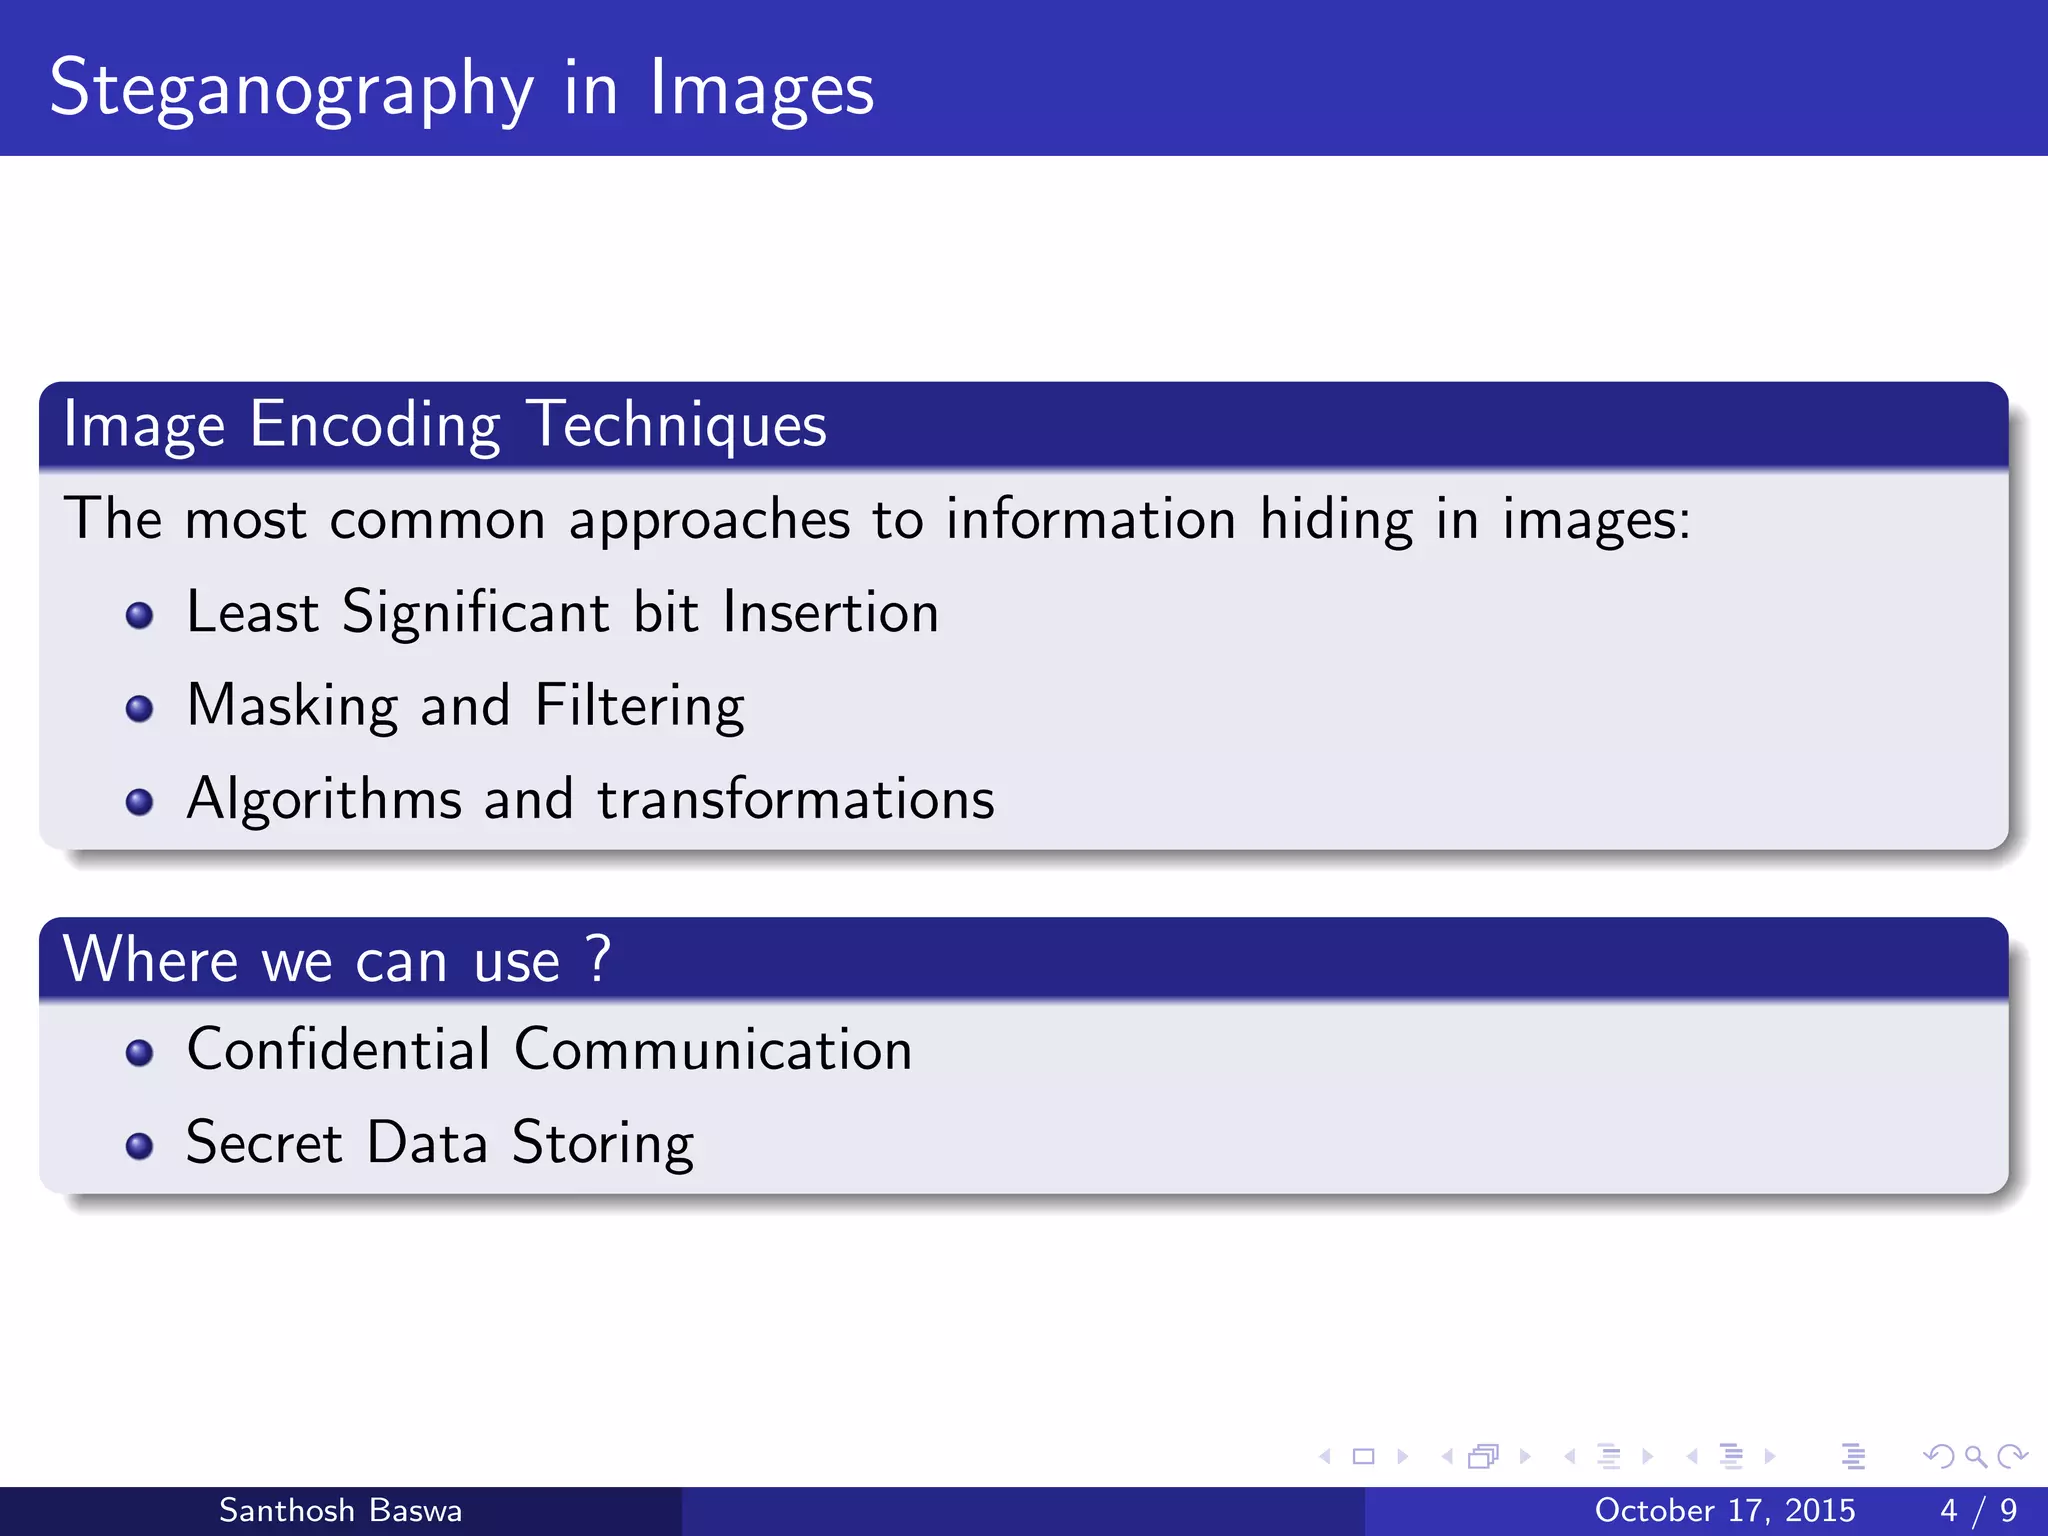The height and width of the screenshot is (1536, 2048).
Task: Click the 'Steganography in Images' slide title
Action: (x=461, y=88)
